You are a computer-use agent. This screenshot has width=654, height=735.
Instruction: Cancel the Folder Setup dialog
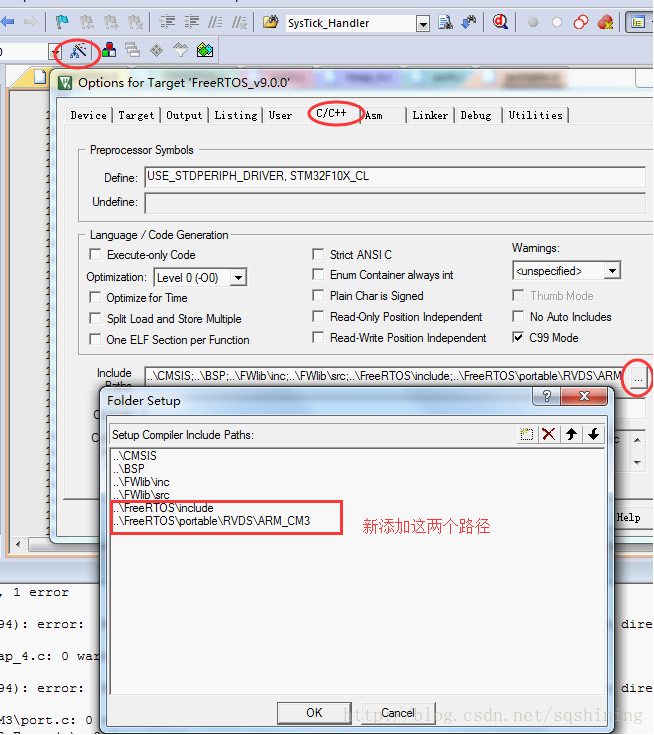pyautogui.click(x=398, y=713)
